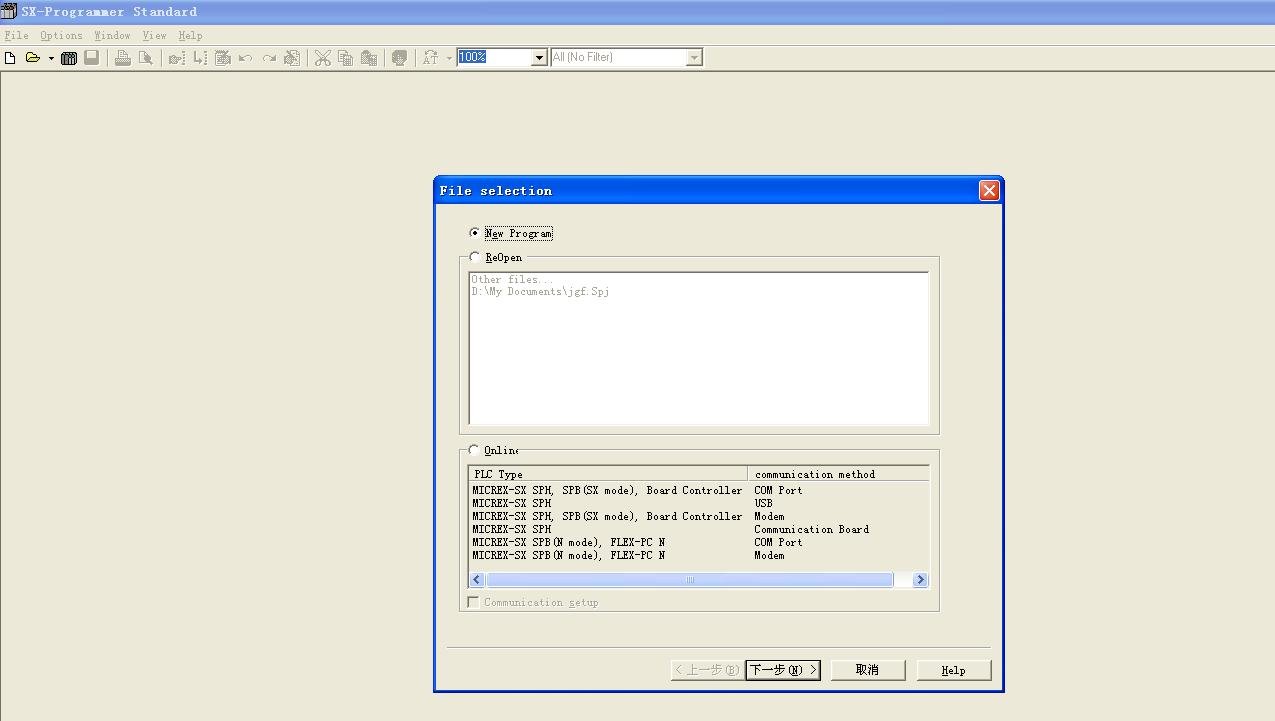Choose the Online radio option
Screen dimensions: 1275x721
pyautogui.click(x=475, y=450)
